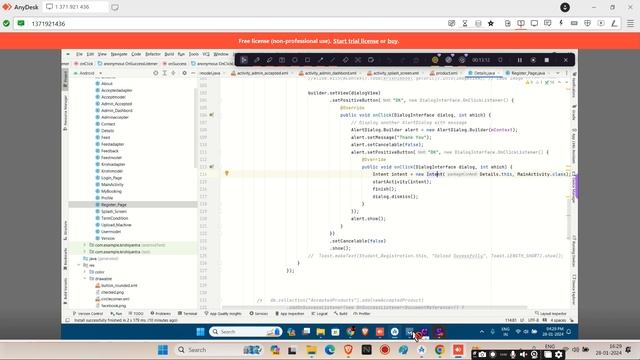
Task: Select Admin_Dashbord class in project tree
Action: pyautogui.click(x=116, y=110)
